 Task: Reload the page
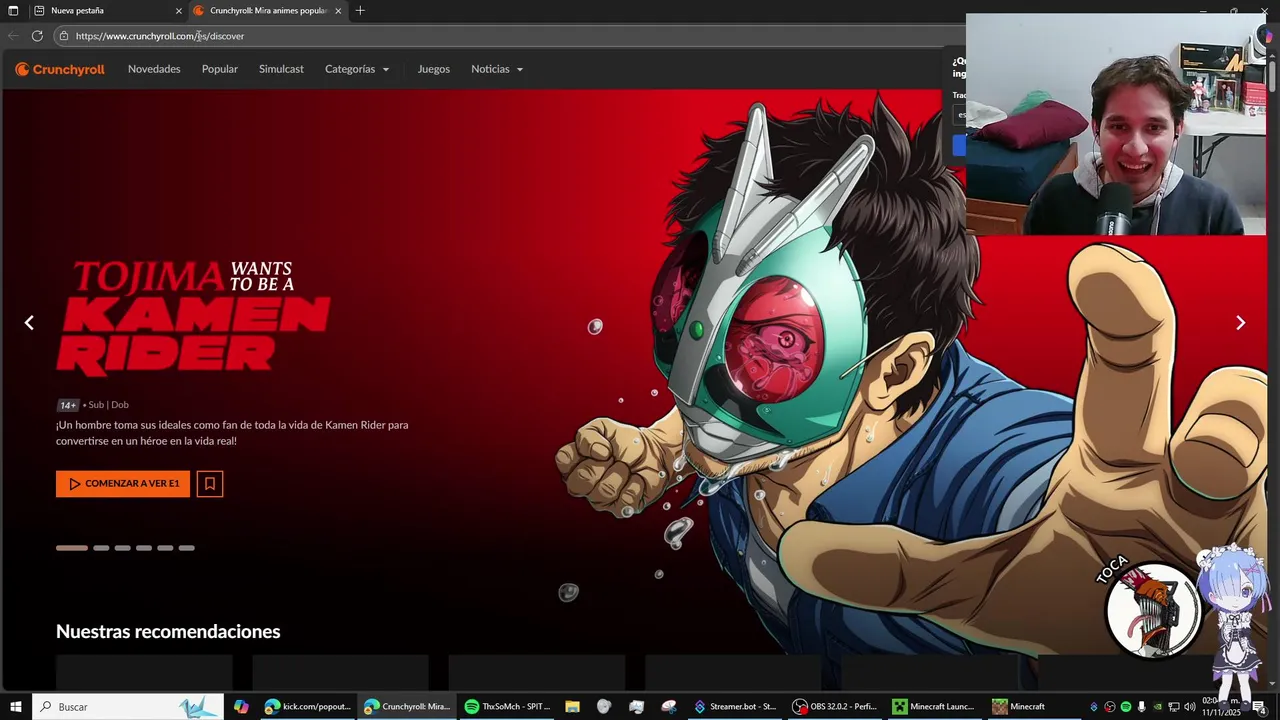pos(37,36)
